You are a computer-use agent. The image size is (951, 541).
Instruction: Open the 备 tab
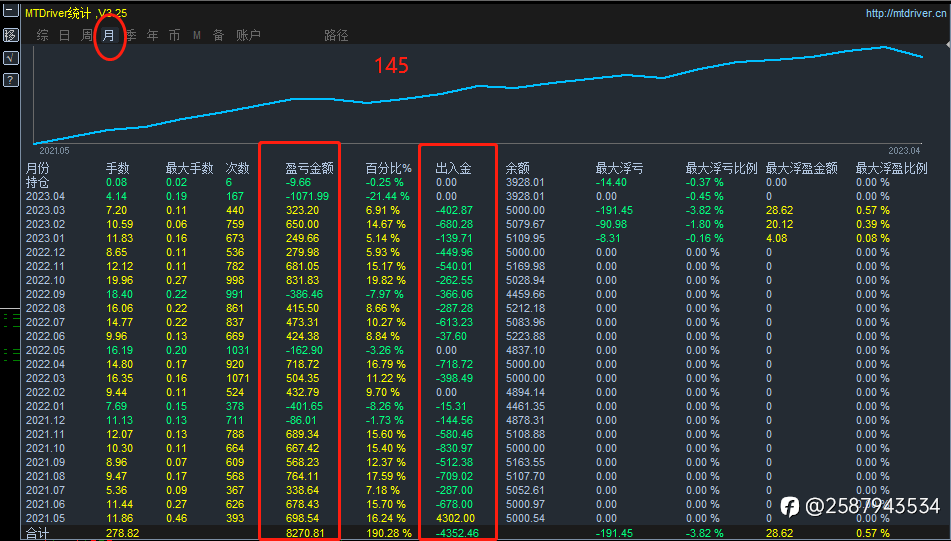pyautogui.click(x=218, y=35)
